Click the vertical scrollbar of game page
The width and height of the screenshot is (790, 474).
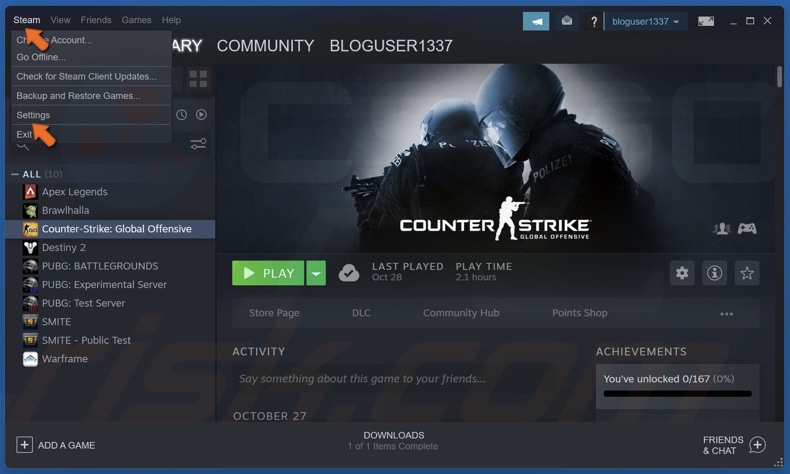(779, 78)
